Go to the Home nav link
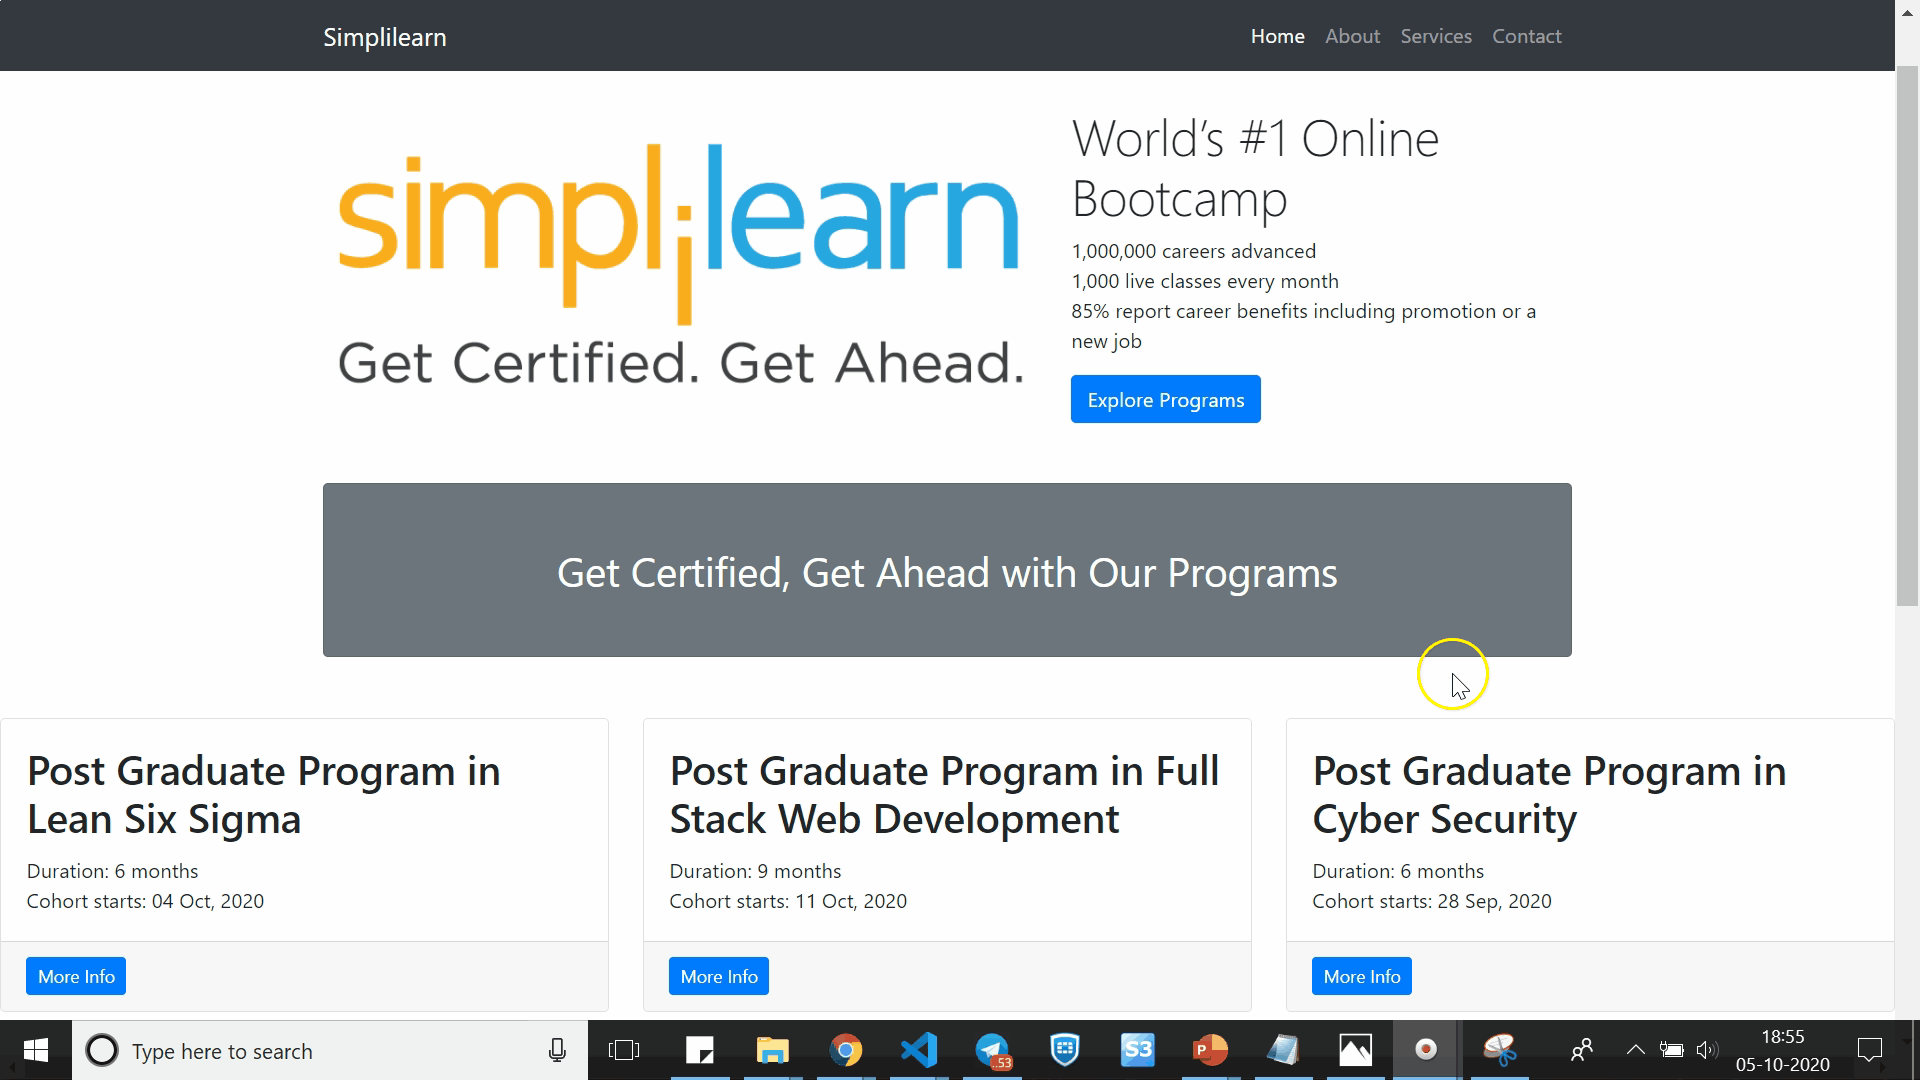1920x1080 pixels. click(1277, 36)
